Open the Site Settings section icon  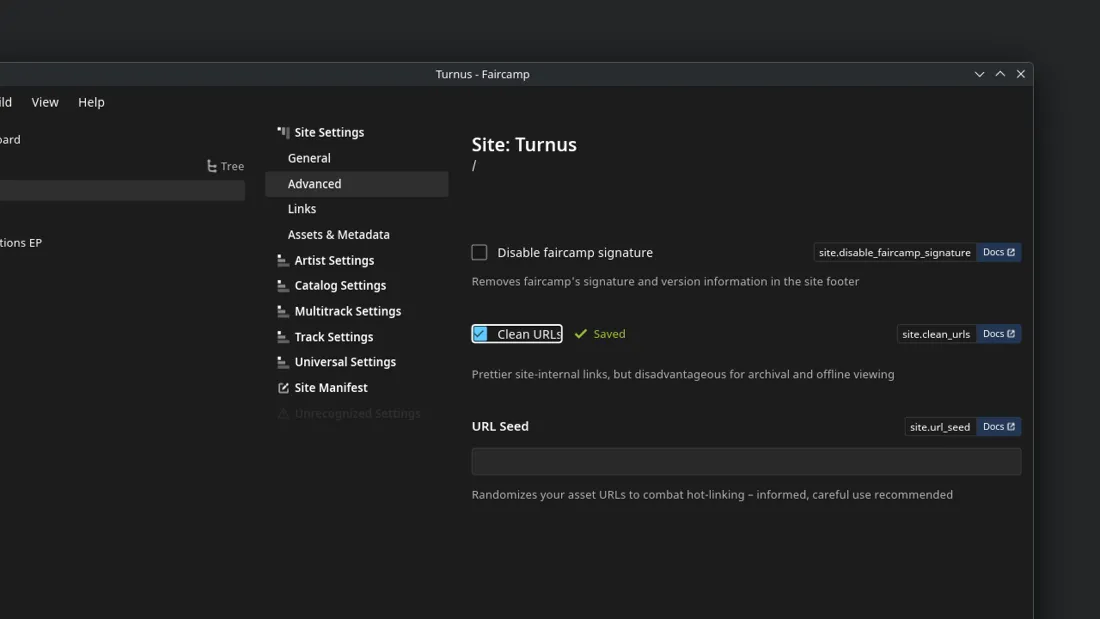click(x=283, y=132)
